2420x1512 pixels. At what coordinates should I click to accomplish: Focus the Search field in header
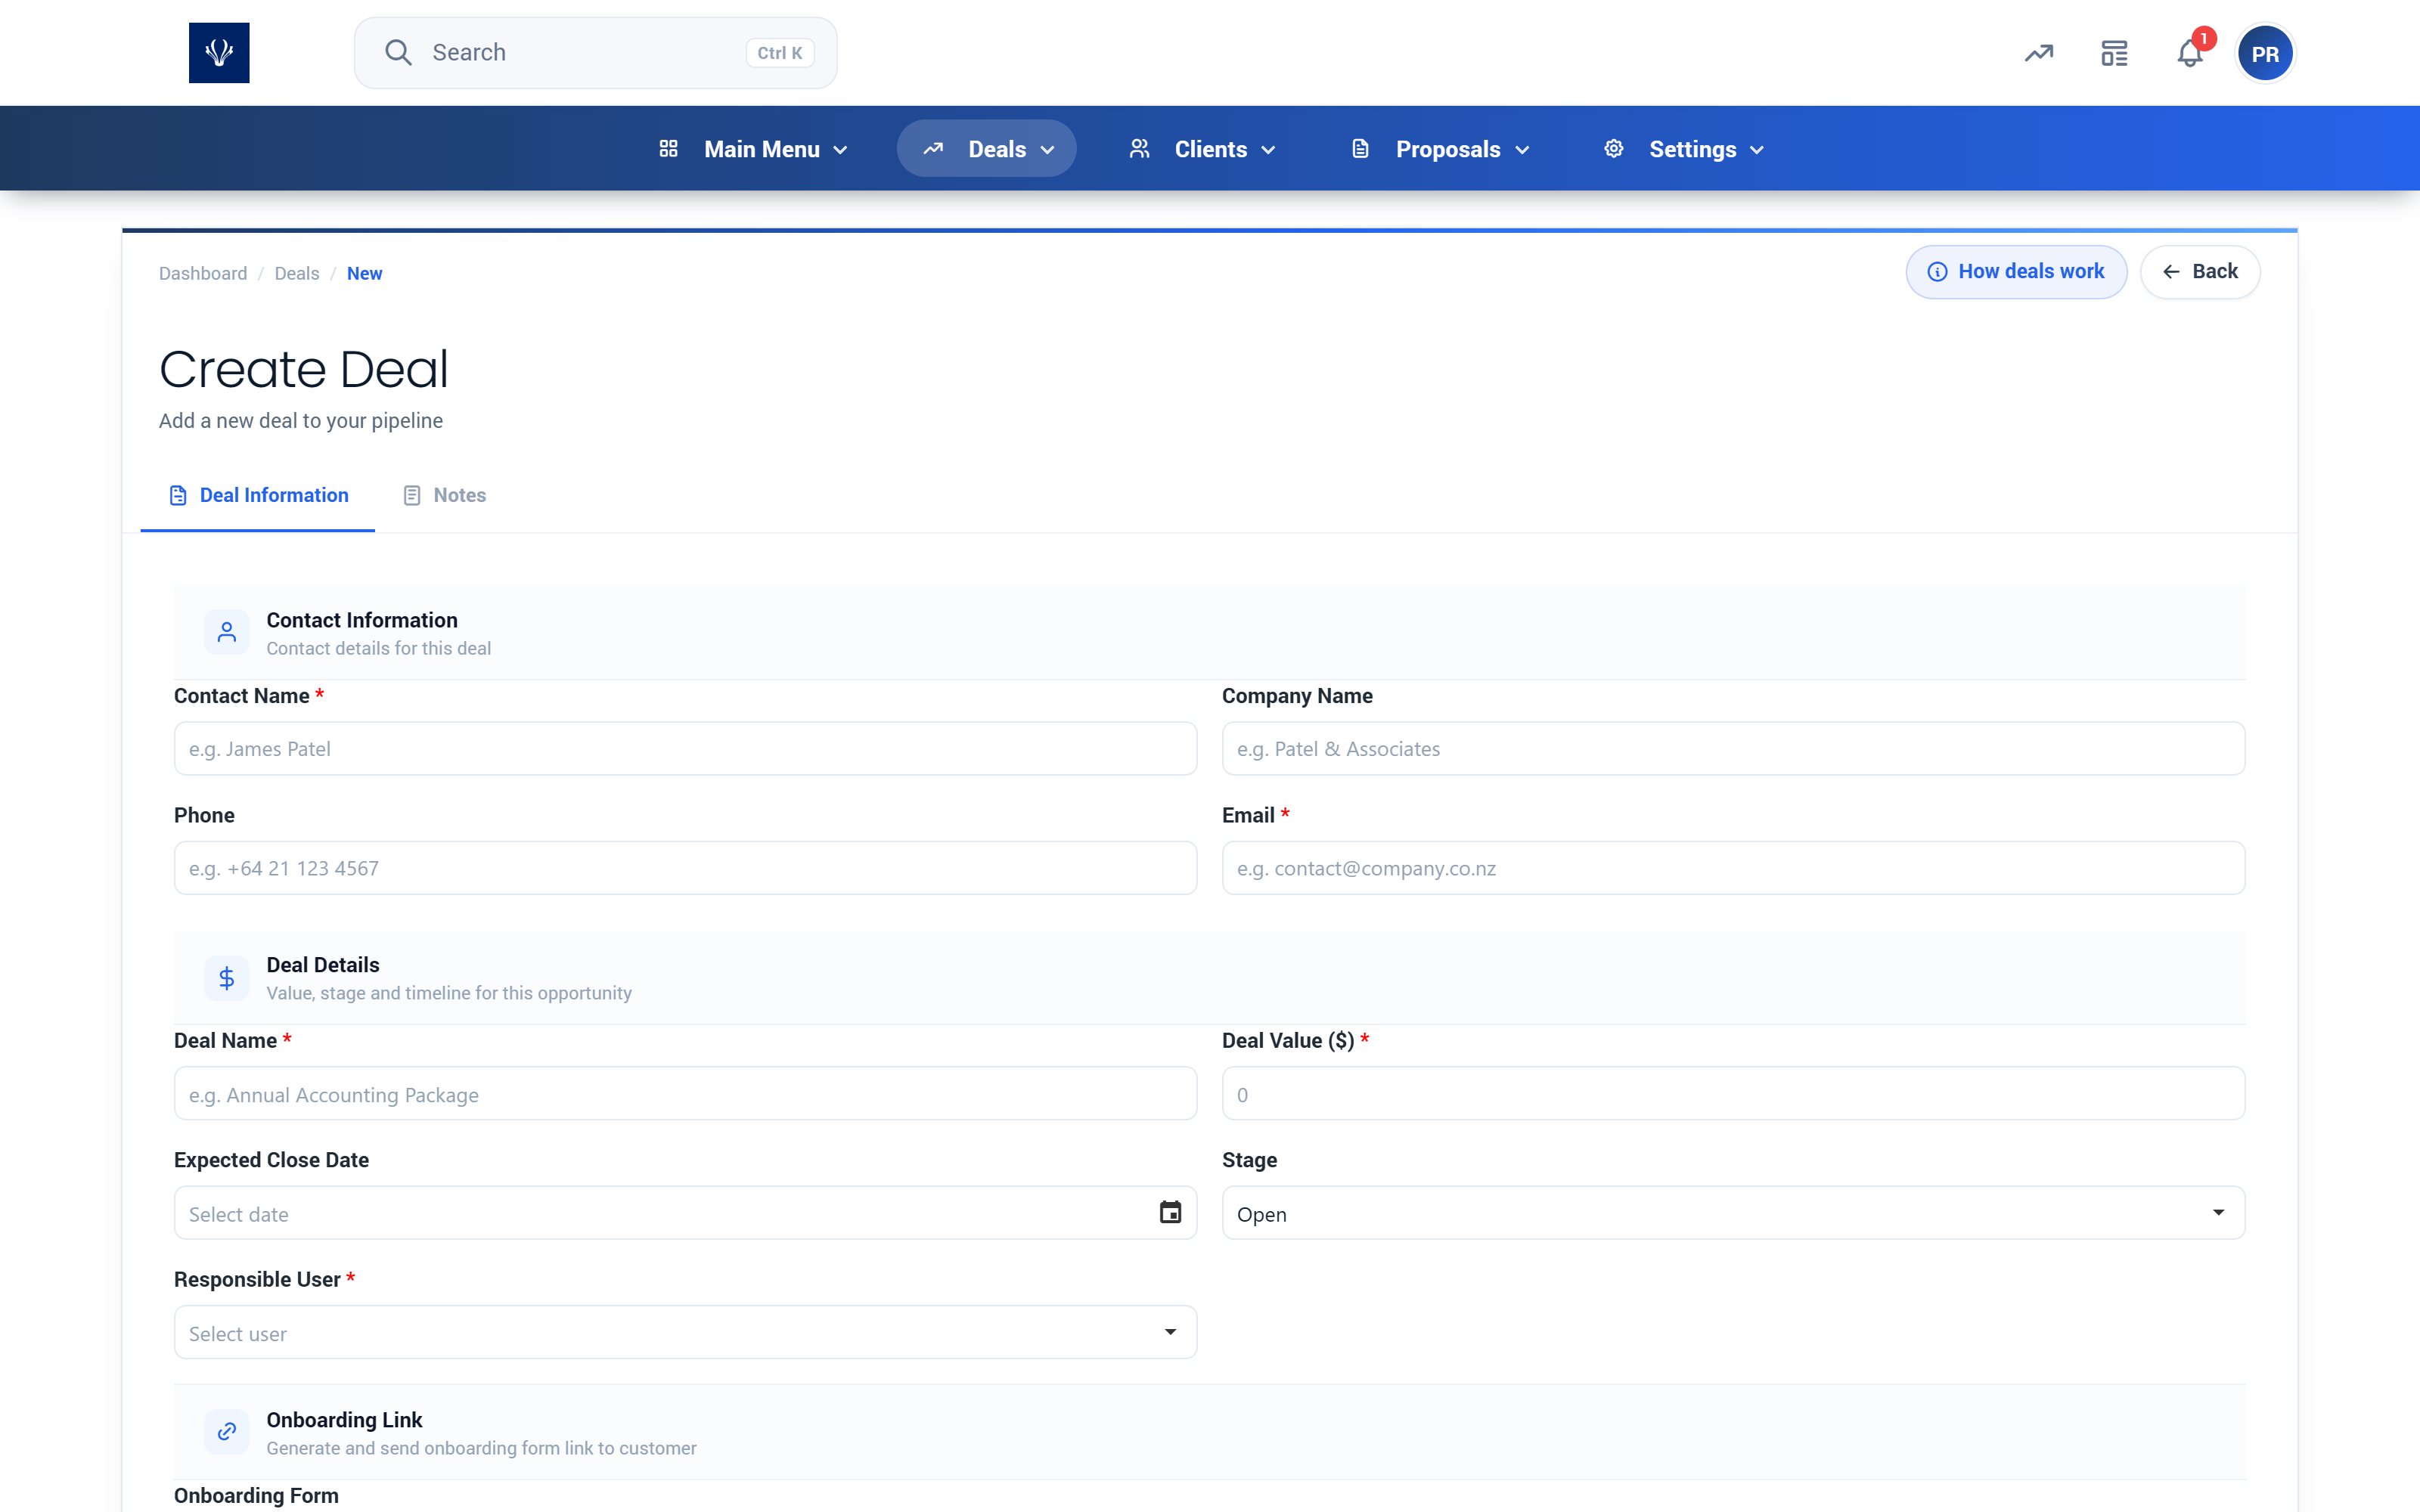[595, 53]
